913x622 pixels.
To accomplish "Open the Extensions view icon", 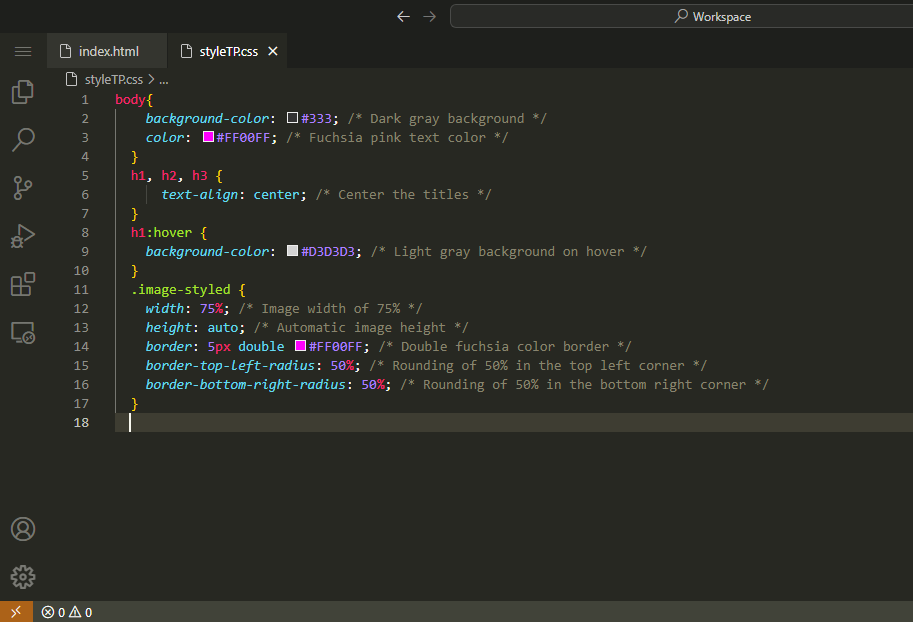I will pyautogui.click(x=22, y=284).
